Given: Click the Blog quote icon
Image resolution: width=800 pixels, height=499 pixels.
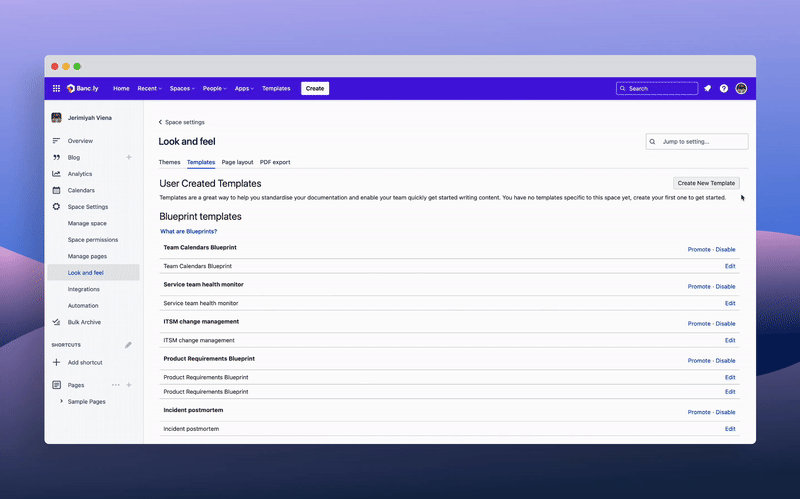Looking at the screenshot, I should tap(56, 157).
